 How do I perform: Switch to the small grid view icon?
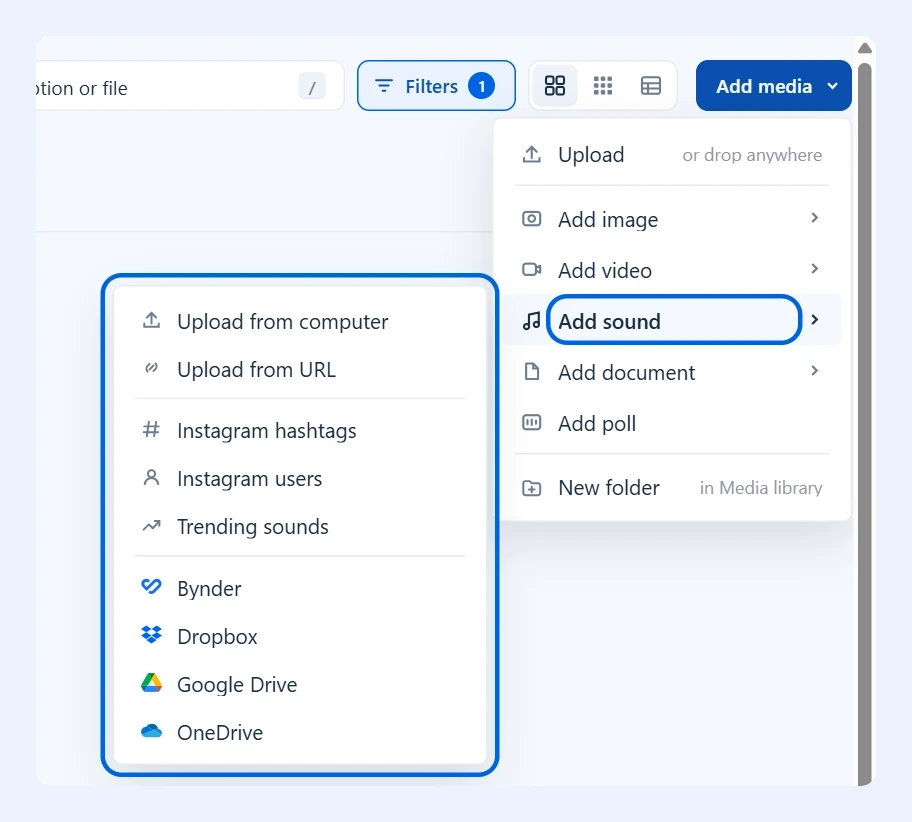click(603, 86)
